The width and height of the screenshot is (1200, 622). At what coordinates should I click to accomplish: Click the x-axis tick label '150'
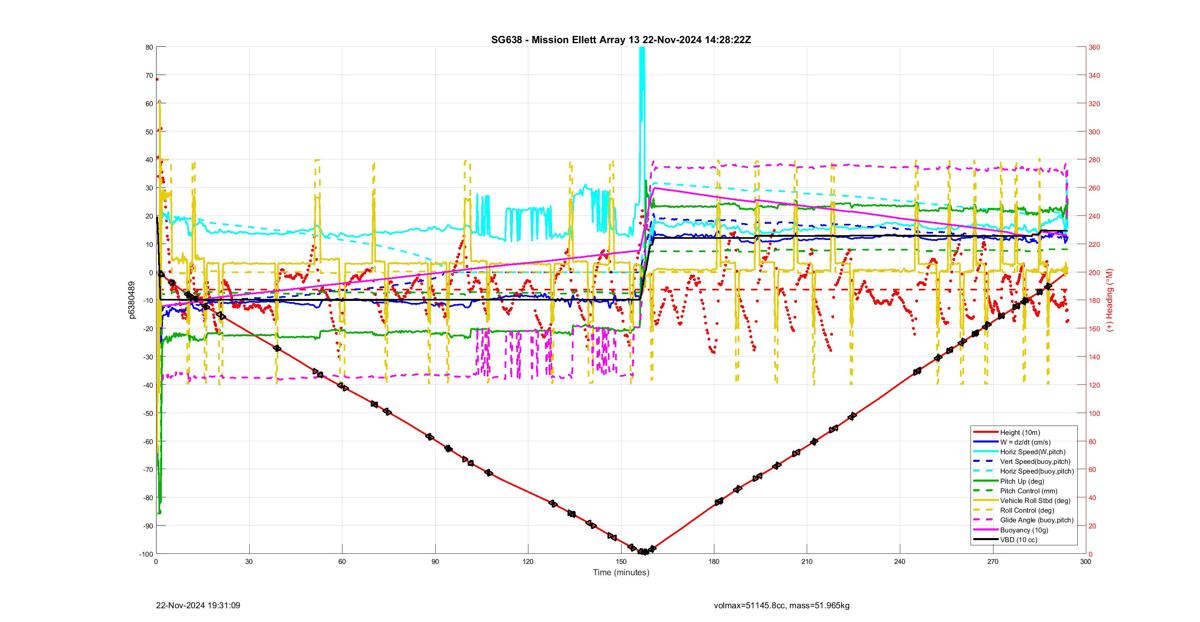point(621,562)
